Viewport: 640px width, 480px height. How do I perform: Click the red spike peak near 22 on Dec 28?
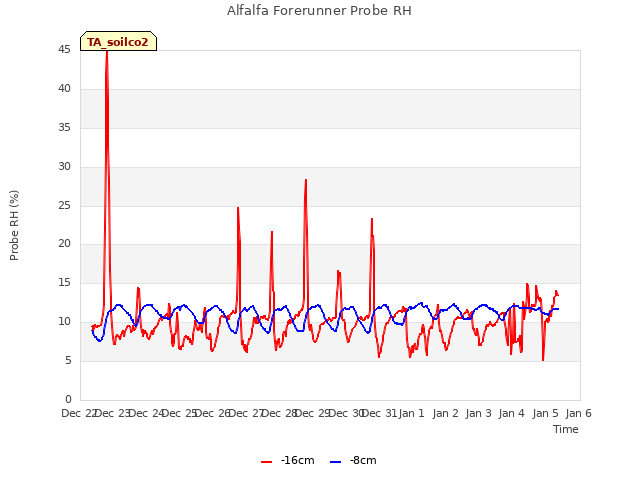(x=272, y=232)
